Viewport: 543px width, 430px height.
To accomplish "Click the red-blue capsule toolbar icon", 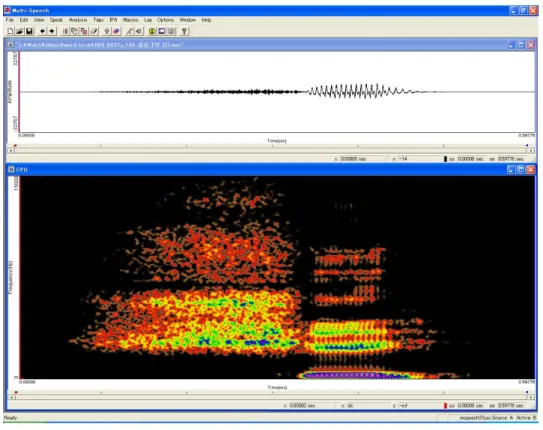I will [116, 31].
